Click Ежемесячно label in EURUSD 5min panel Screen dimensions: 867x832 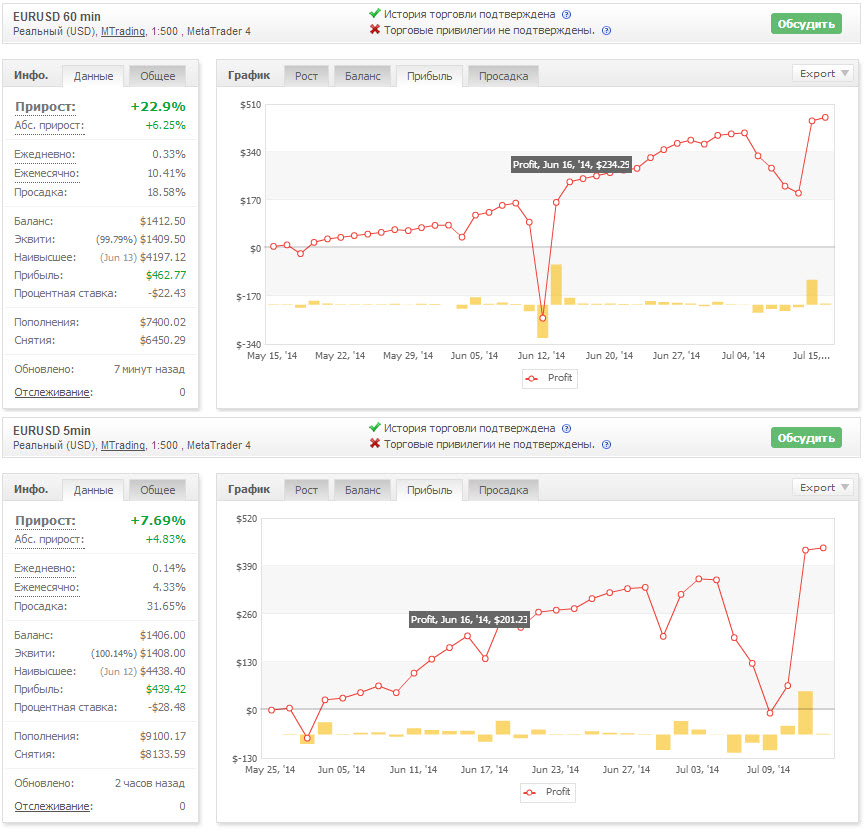click(x=47, y=588)
